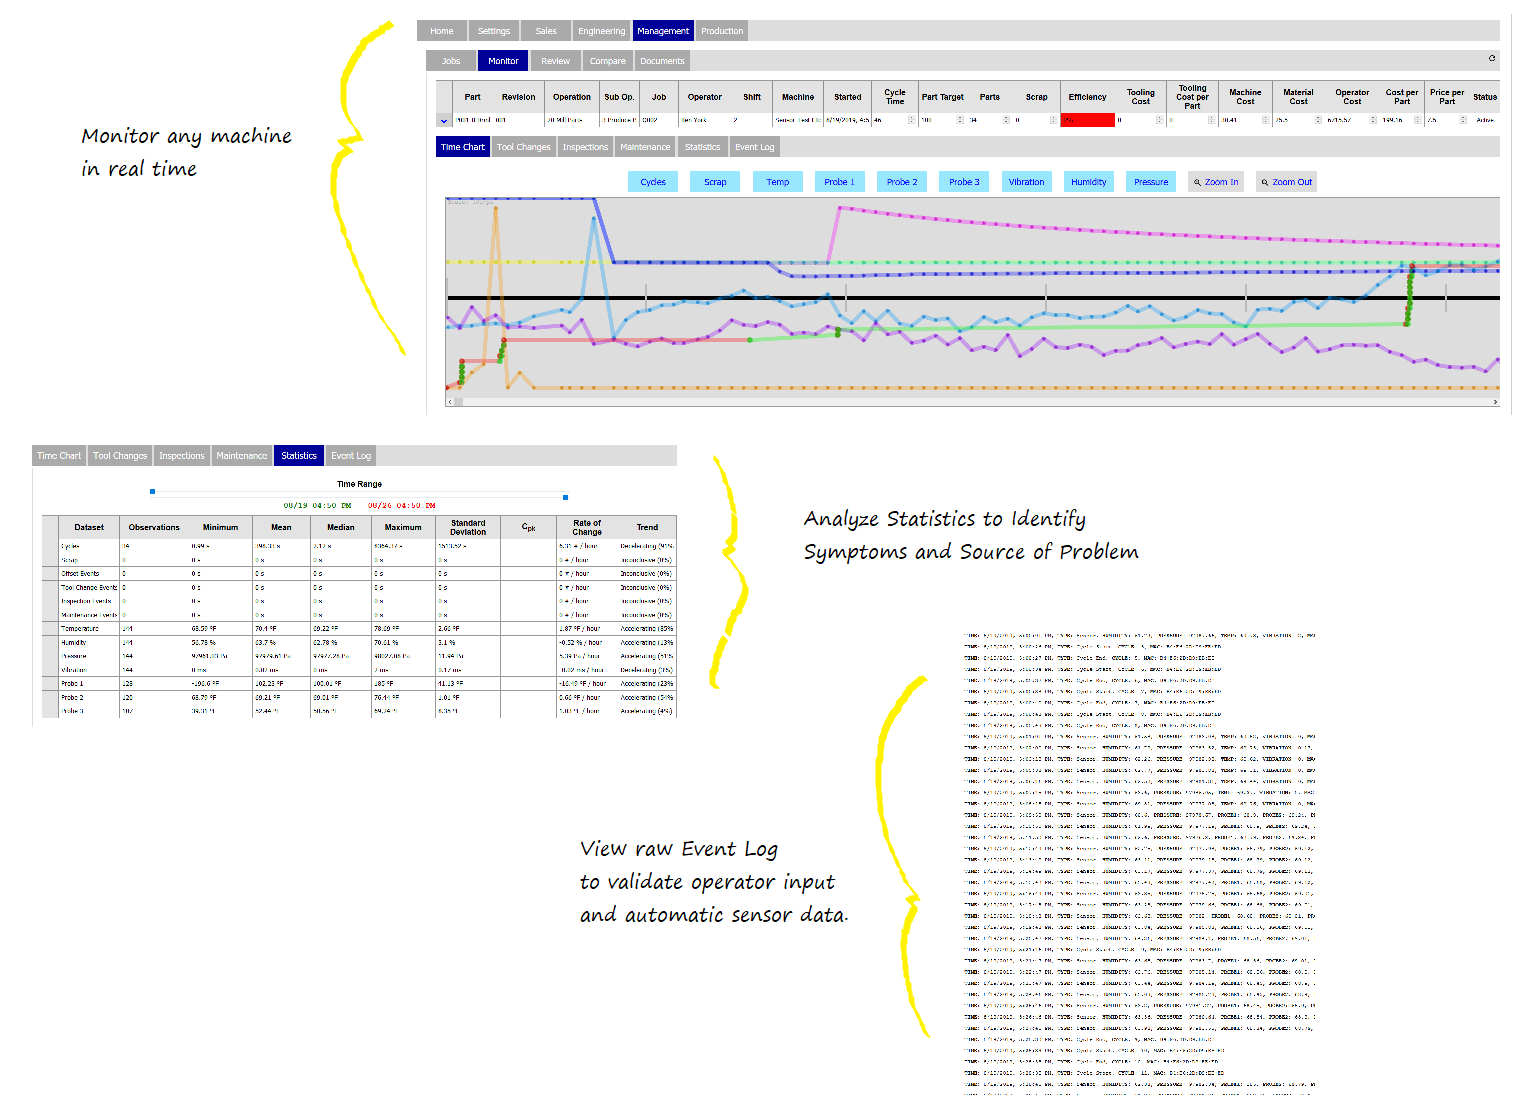Show or hide the Probe 1 series

pos(839,182)
